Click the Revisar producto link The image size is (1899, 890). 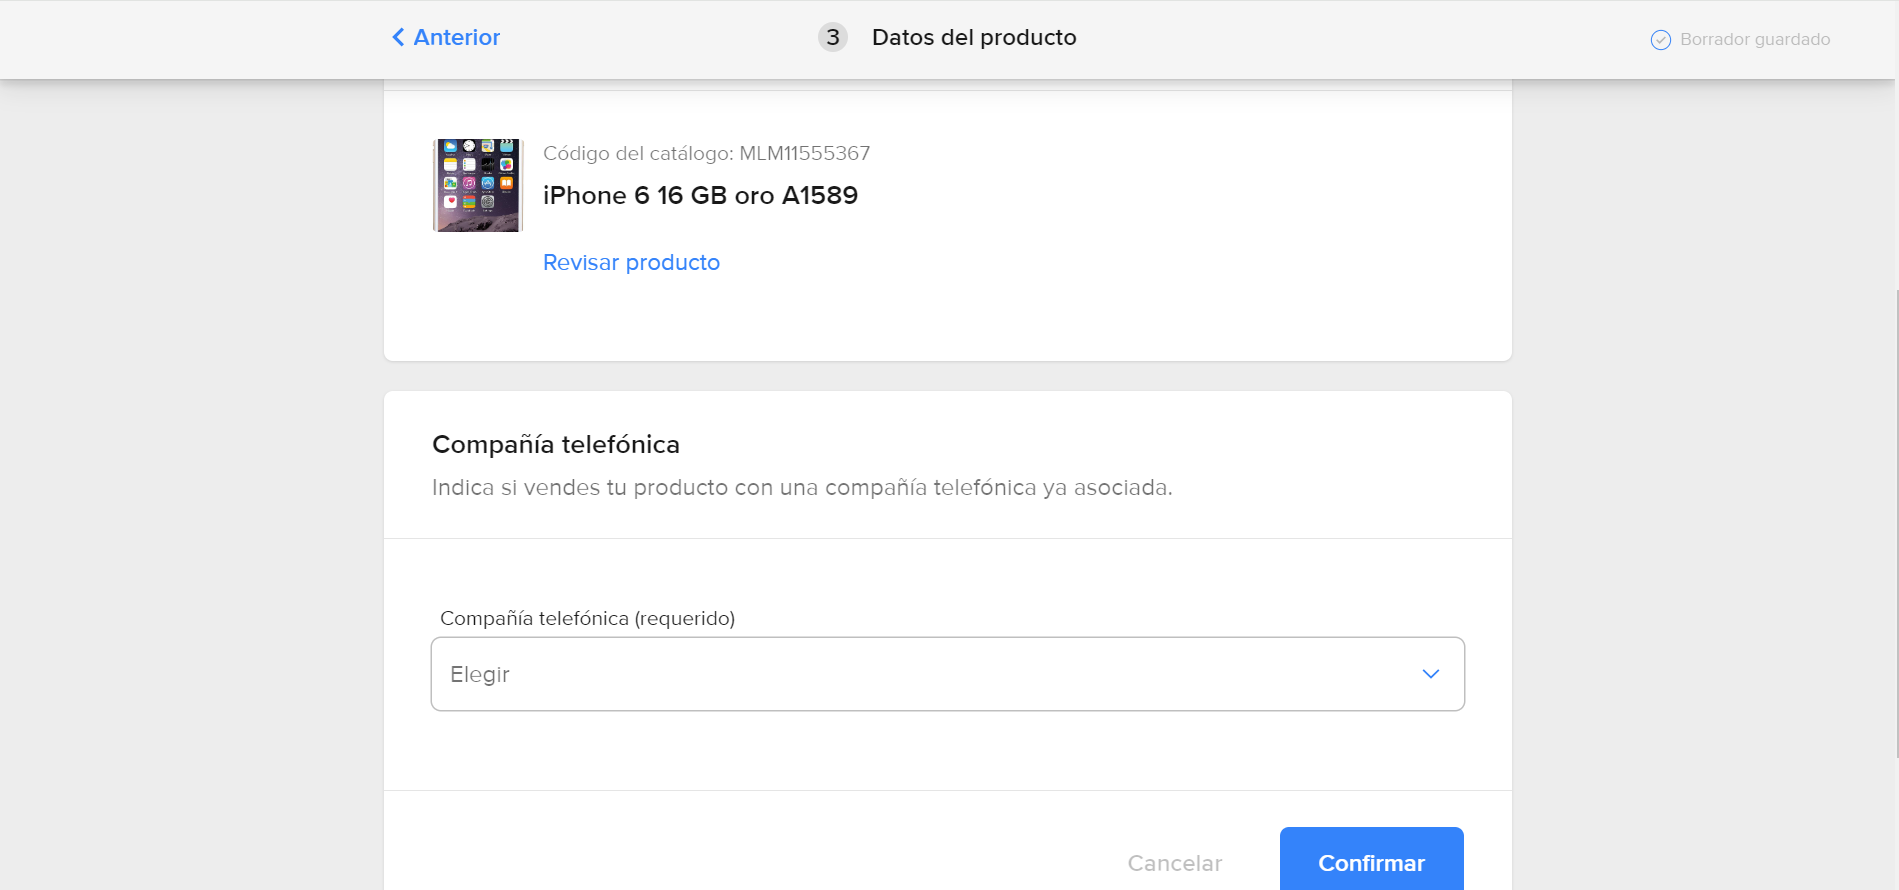631,262
